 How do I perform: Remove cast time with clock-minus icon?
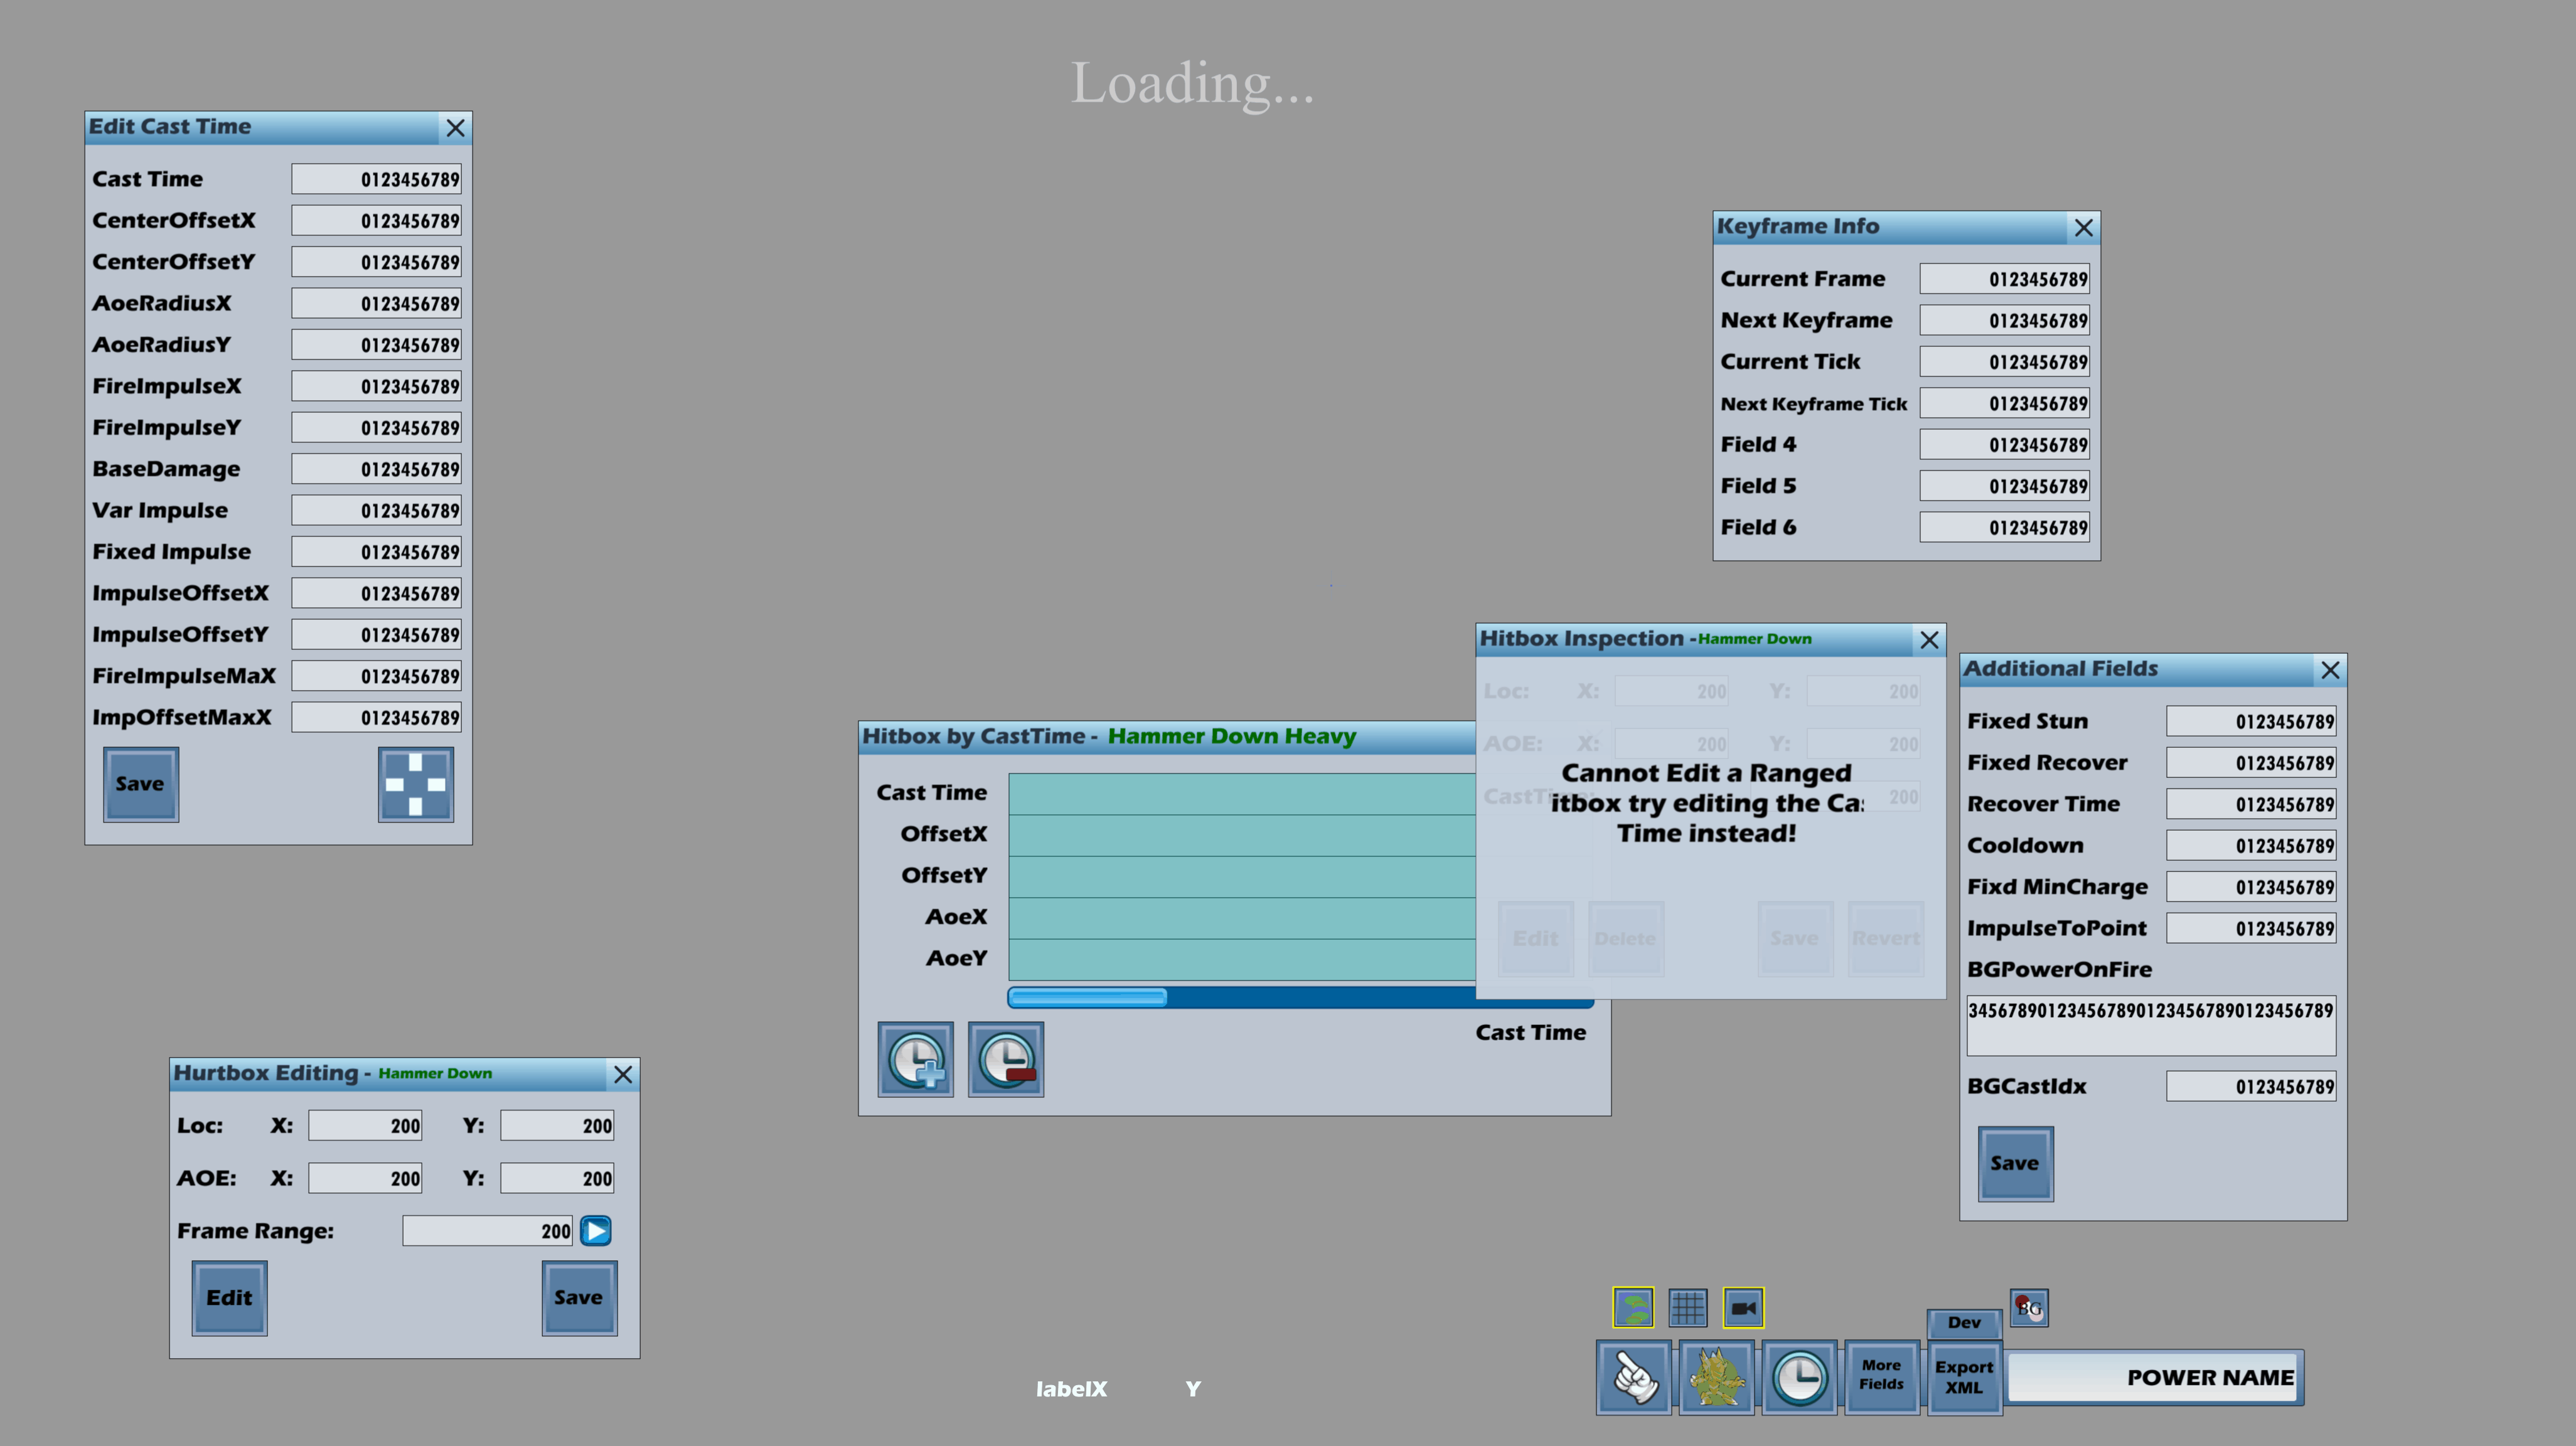coord(1005,1059)
